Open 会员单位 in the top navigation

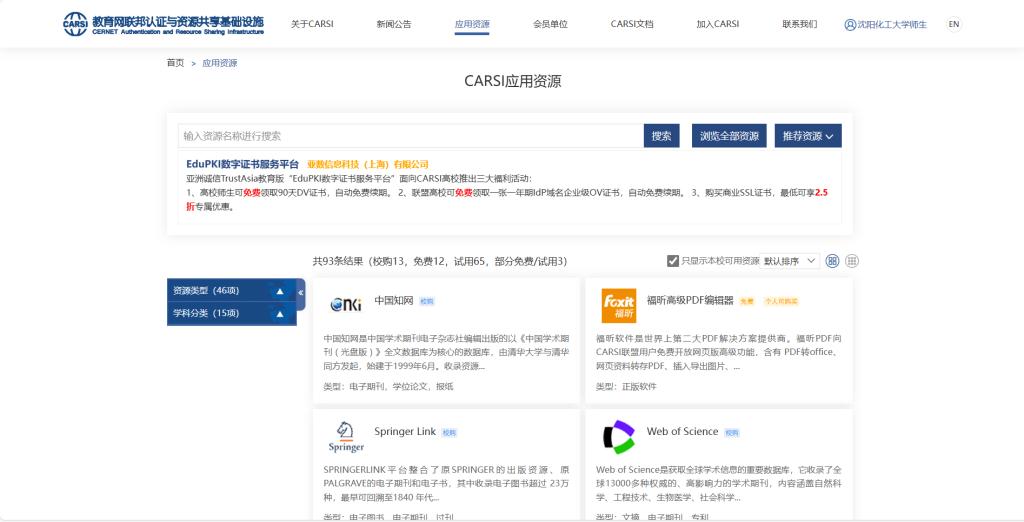pyautogui.click(x=550, y=24)
